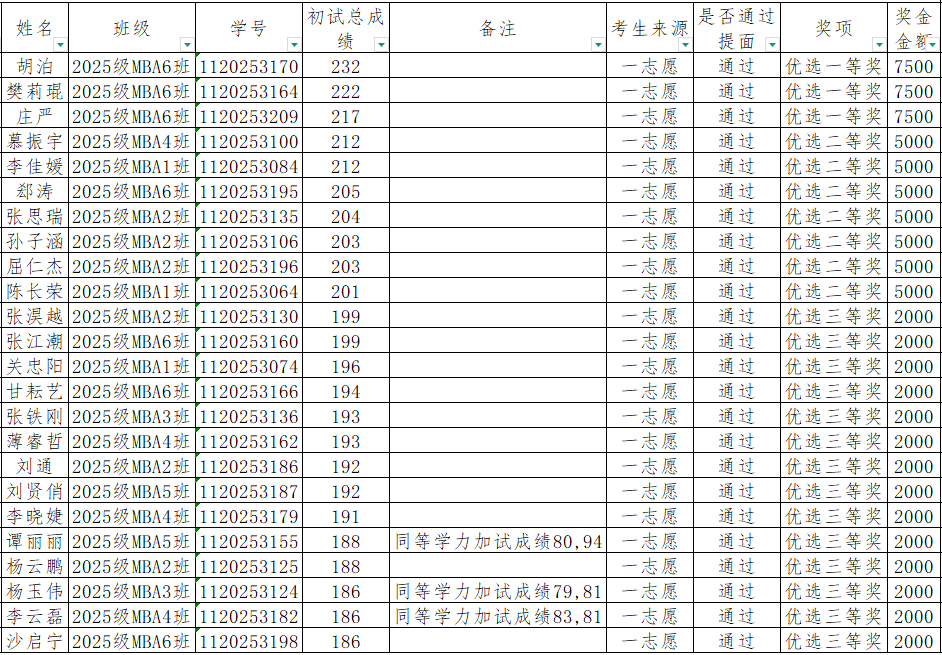Image resolution: width=942 pixels, height=655 pixels.
Task: Open the 考生来源 filter dropdown
Action: pos(684,45)
